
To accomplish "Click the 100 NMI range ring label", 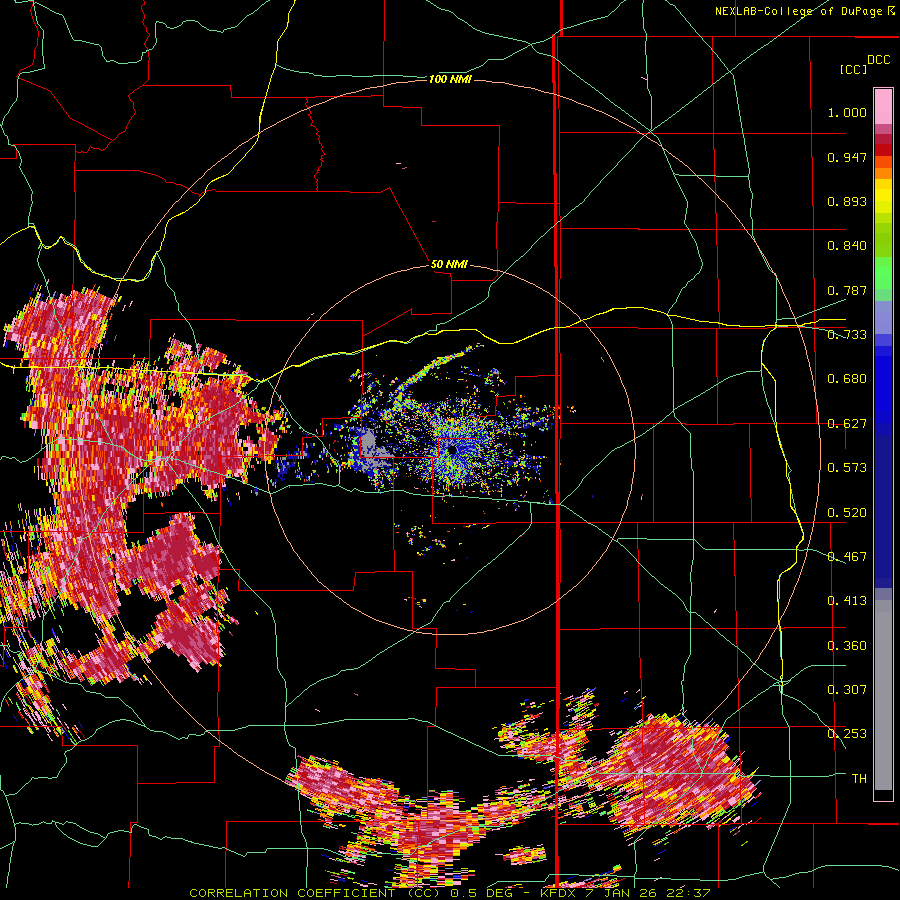I will click(x=450, y=79).
